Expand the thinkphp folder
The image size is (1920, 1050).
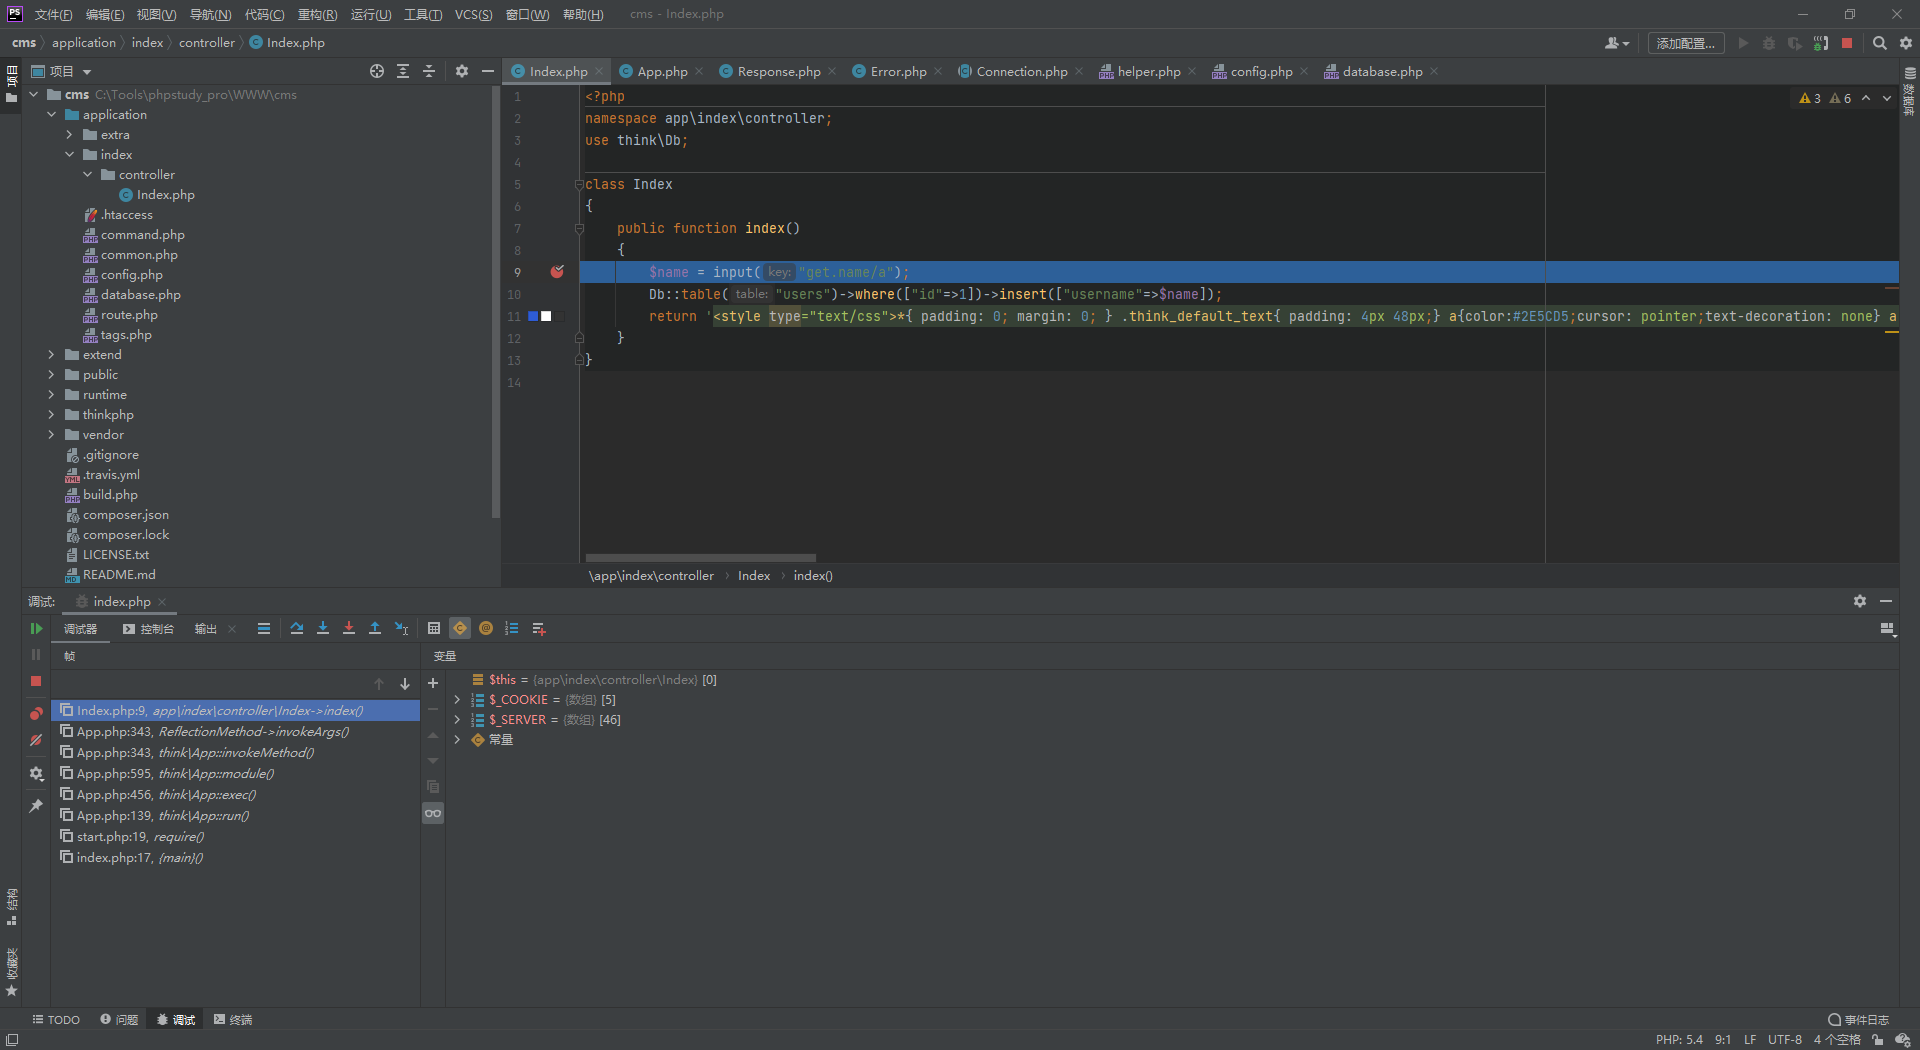[x=52, y=415]
